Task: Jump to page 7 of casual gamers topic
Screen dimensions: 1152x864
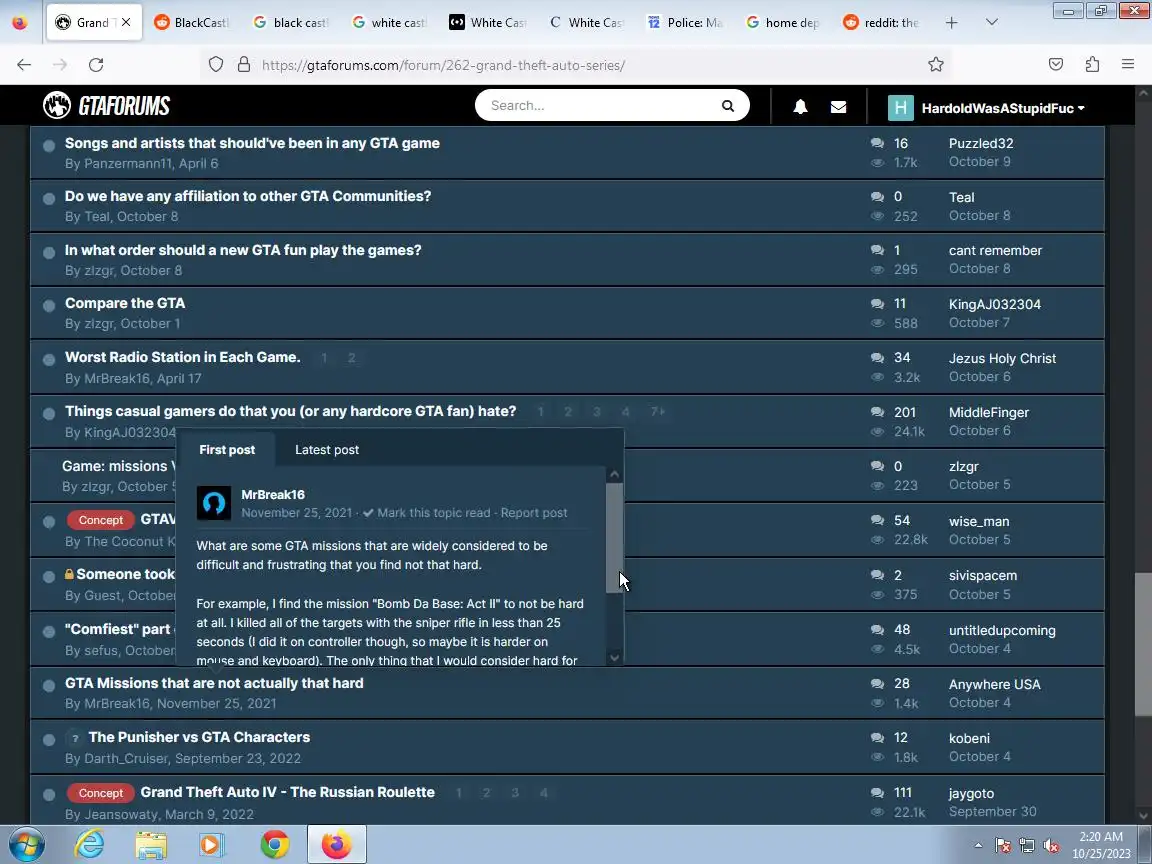Action: (x=658, y=411)
